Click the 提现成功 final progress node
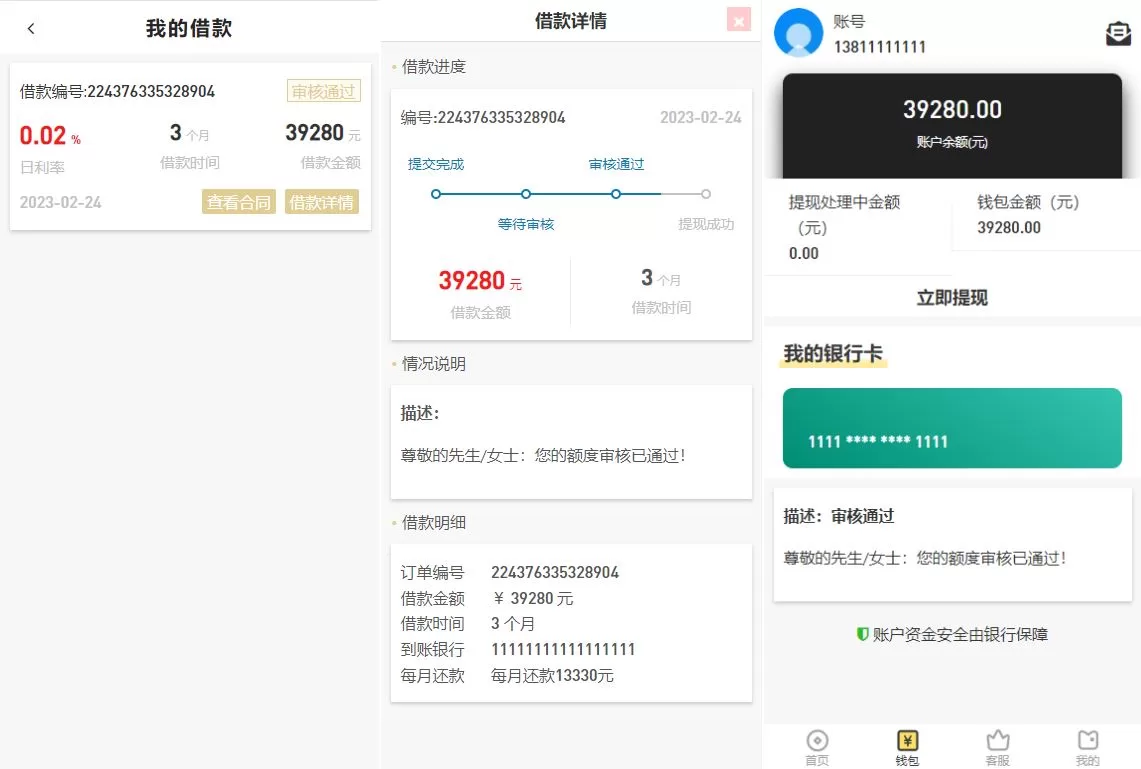This screenshot has height=769, width=1141. click(706, 194)
